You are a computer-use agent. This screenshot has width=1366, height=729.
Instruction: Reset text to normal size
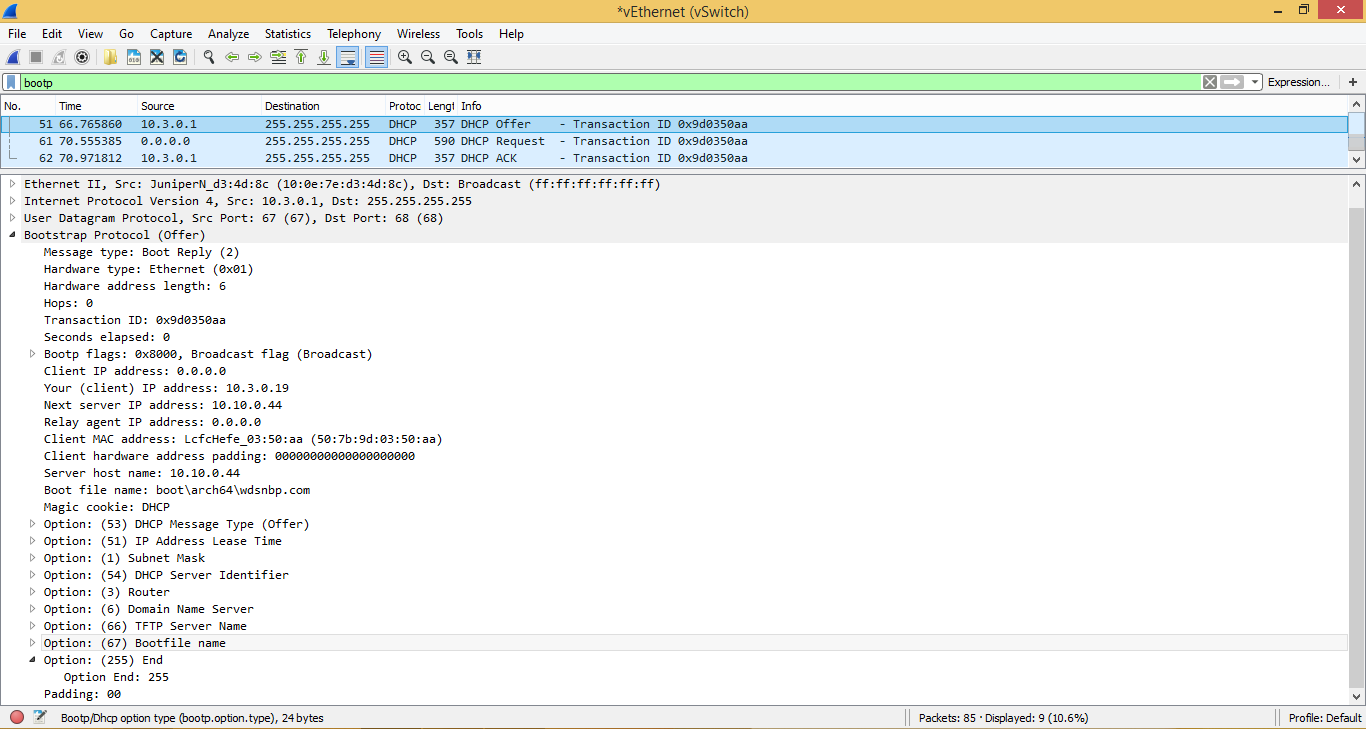(451, 57)
